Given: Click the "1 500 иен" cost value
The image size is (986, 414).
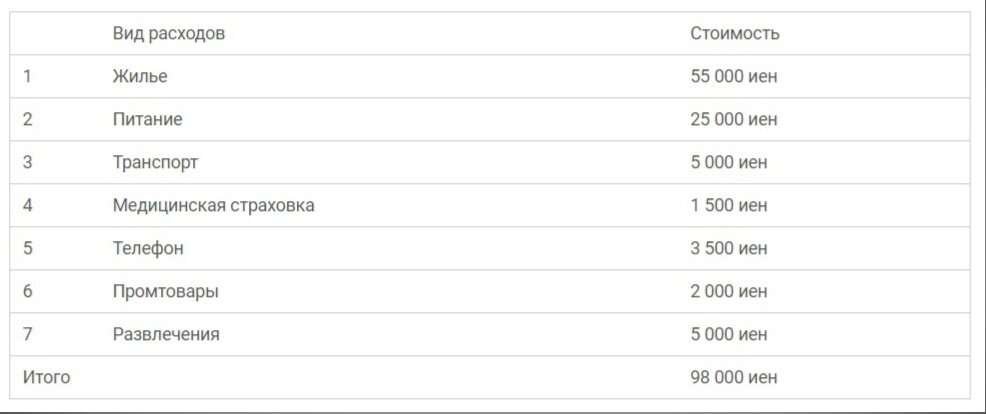Looking at the screenshot, I should coord(729,205).
